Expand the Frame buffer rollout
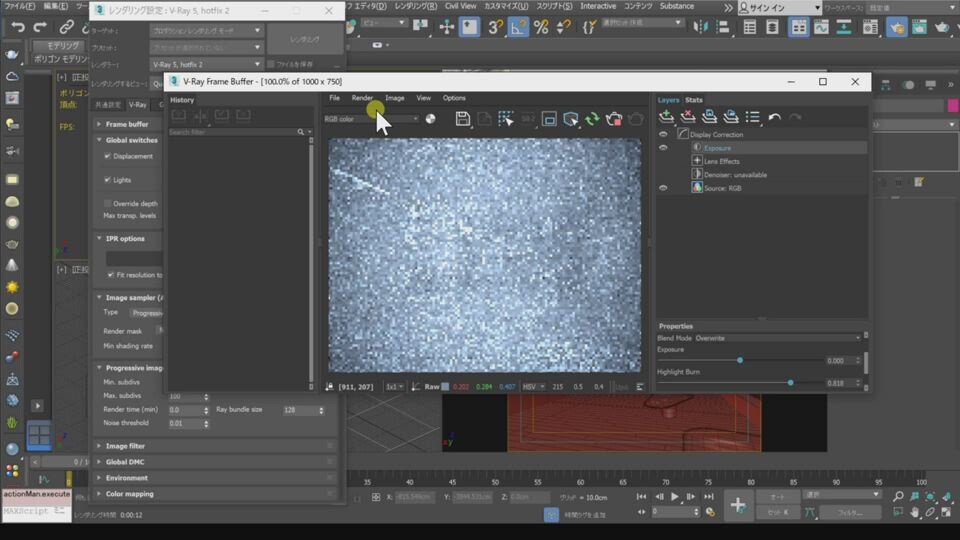960x540 pixels. pos(127,124)
